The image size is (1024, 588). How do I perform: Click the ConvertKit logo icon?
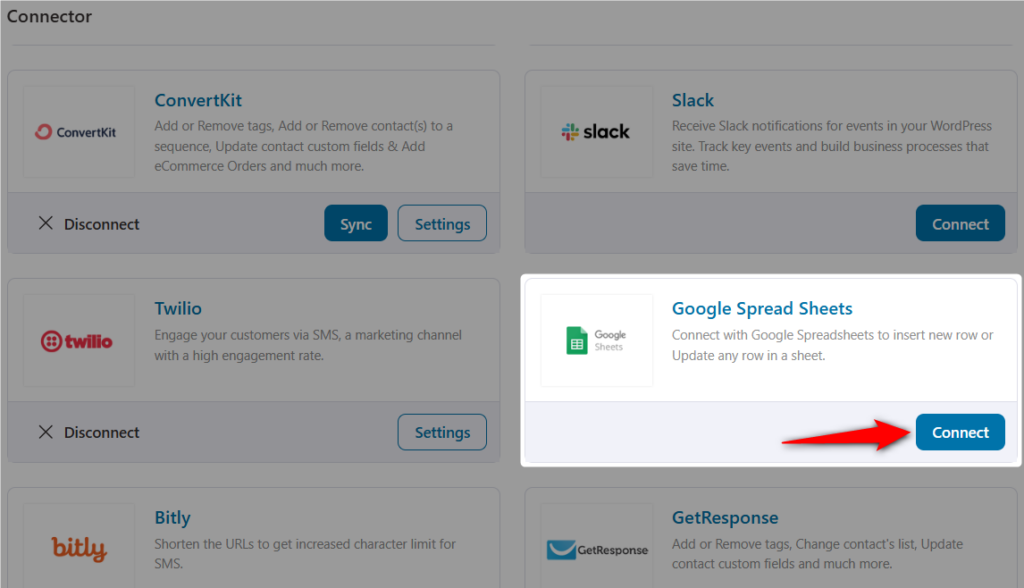click(79, 131)
